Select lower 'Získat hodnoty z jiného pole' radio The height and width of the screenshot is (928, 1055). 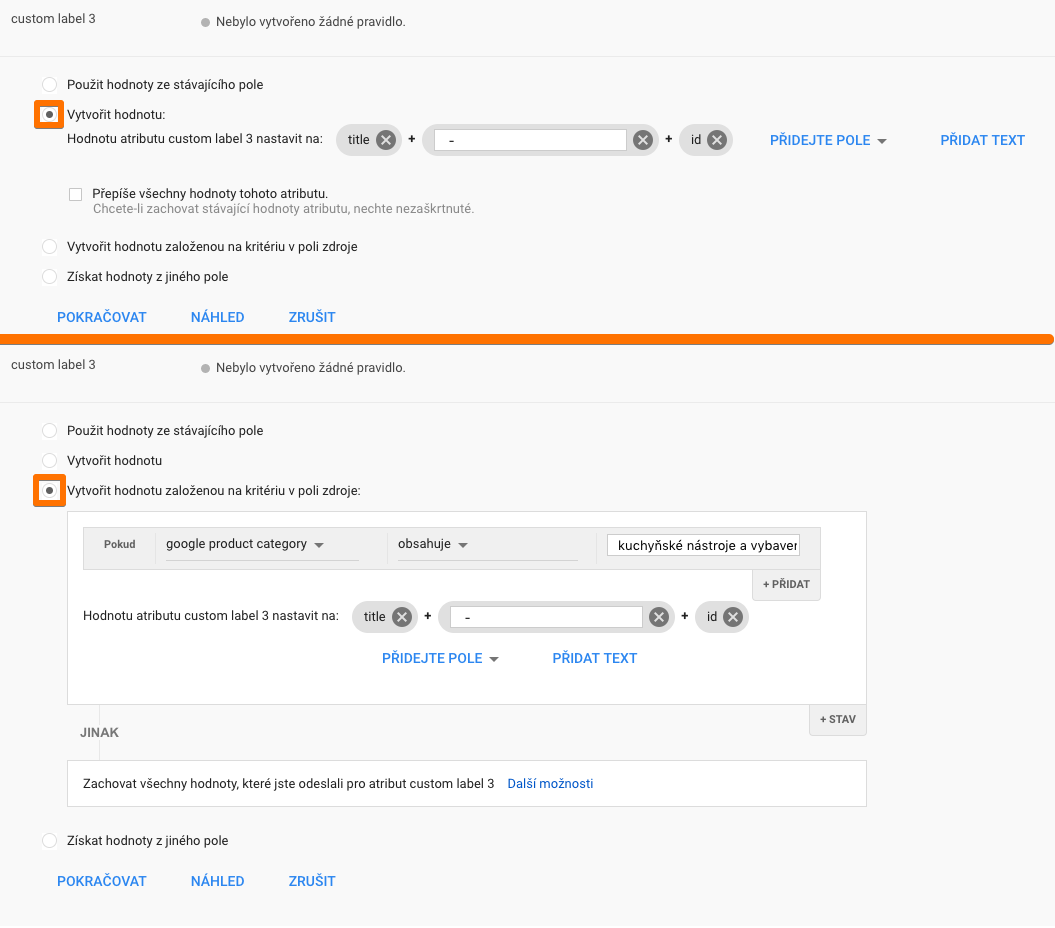pyautogui.click(x=49, y=841)
